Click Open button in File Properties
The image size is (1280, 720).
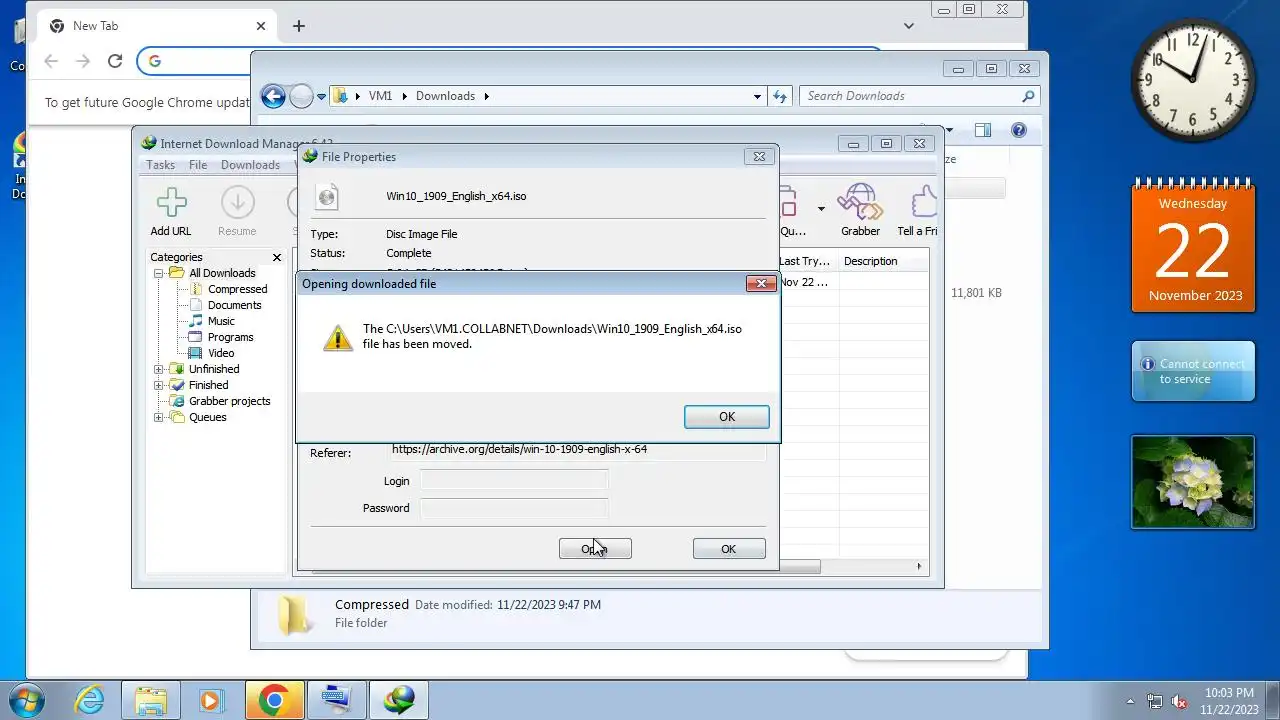(x=595, y=549)
